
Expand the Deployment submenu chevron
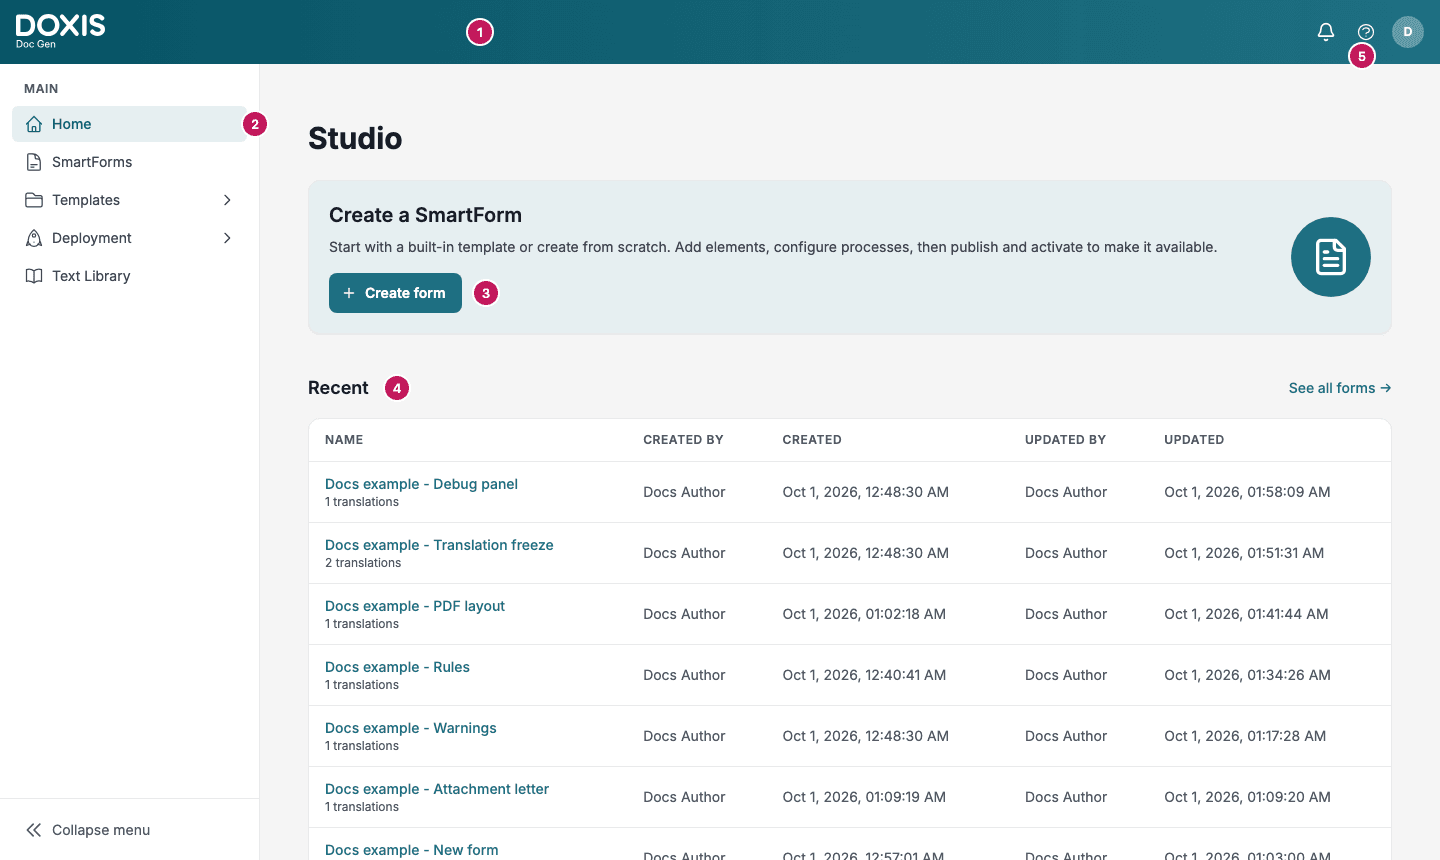pyautogui.click(x=227, y=238)
